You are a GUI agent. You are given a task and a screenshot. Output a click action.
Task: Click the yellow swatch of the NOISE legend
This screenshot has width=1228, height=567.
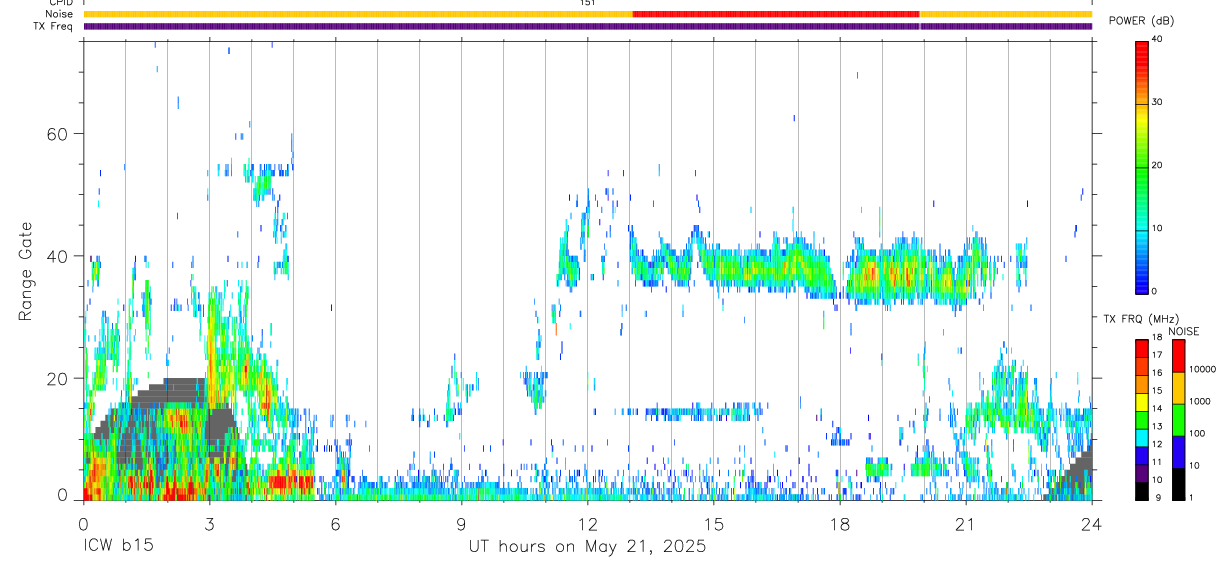(x=1178, y=388)
